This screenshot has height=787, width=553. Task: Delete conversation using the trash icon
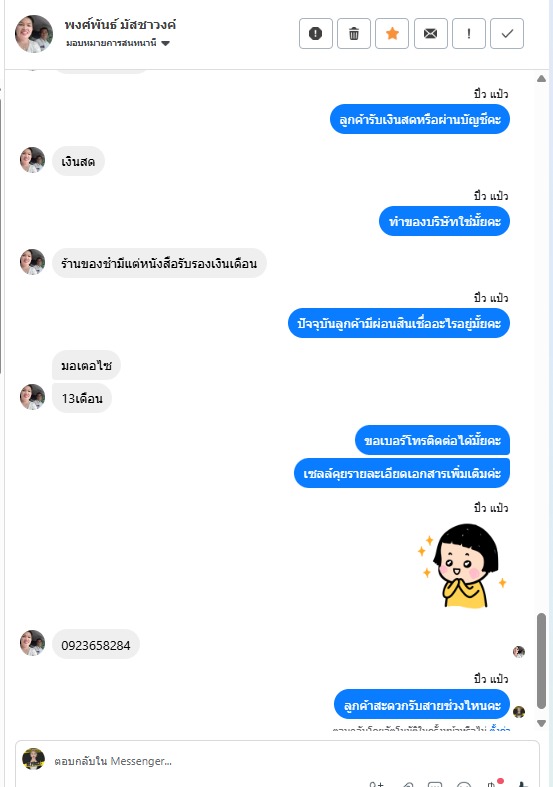pyautogui.click(x=354, y=34)
